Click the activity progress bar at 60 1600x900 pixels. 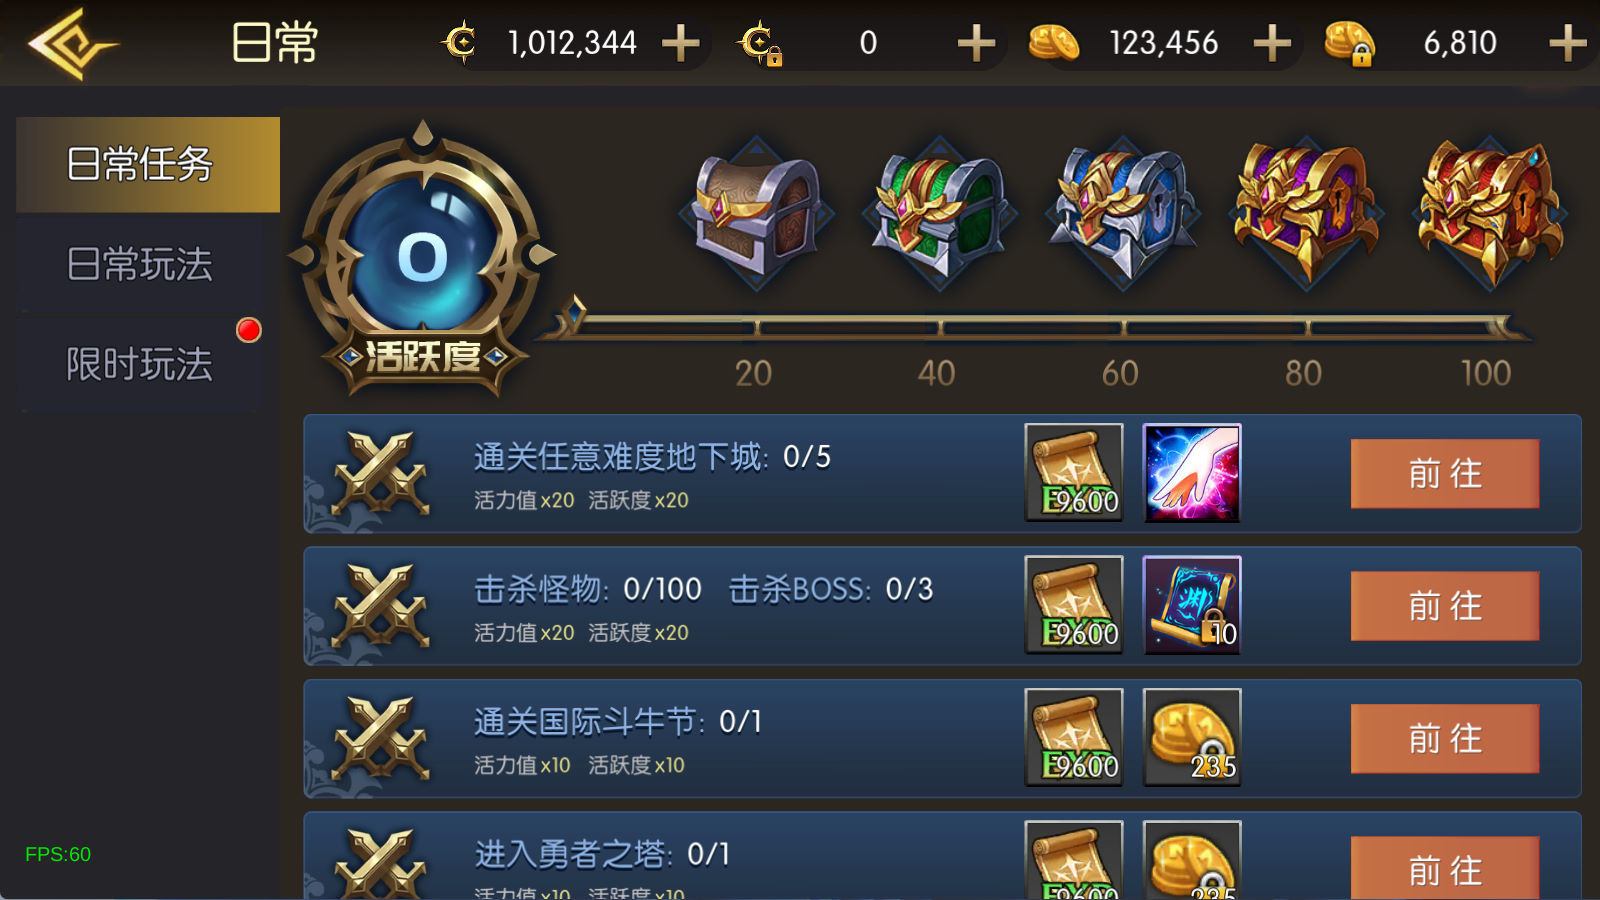[1123, 327]
